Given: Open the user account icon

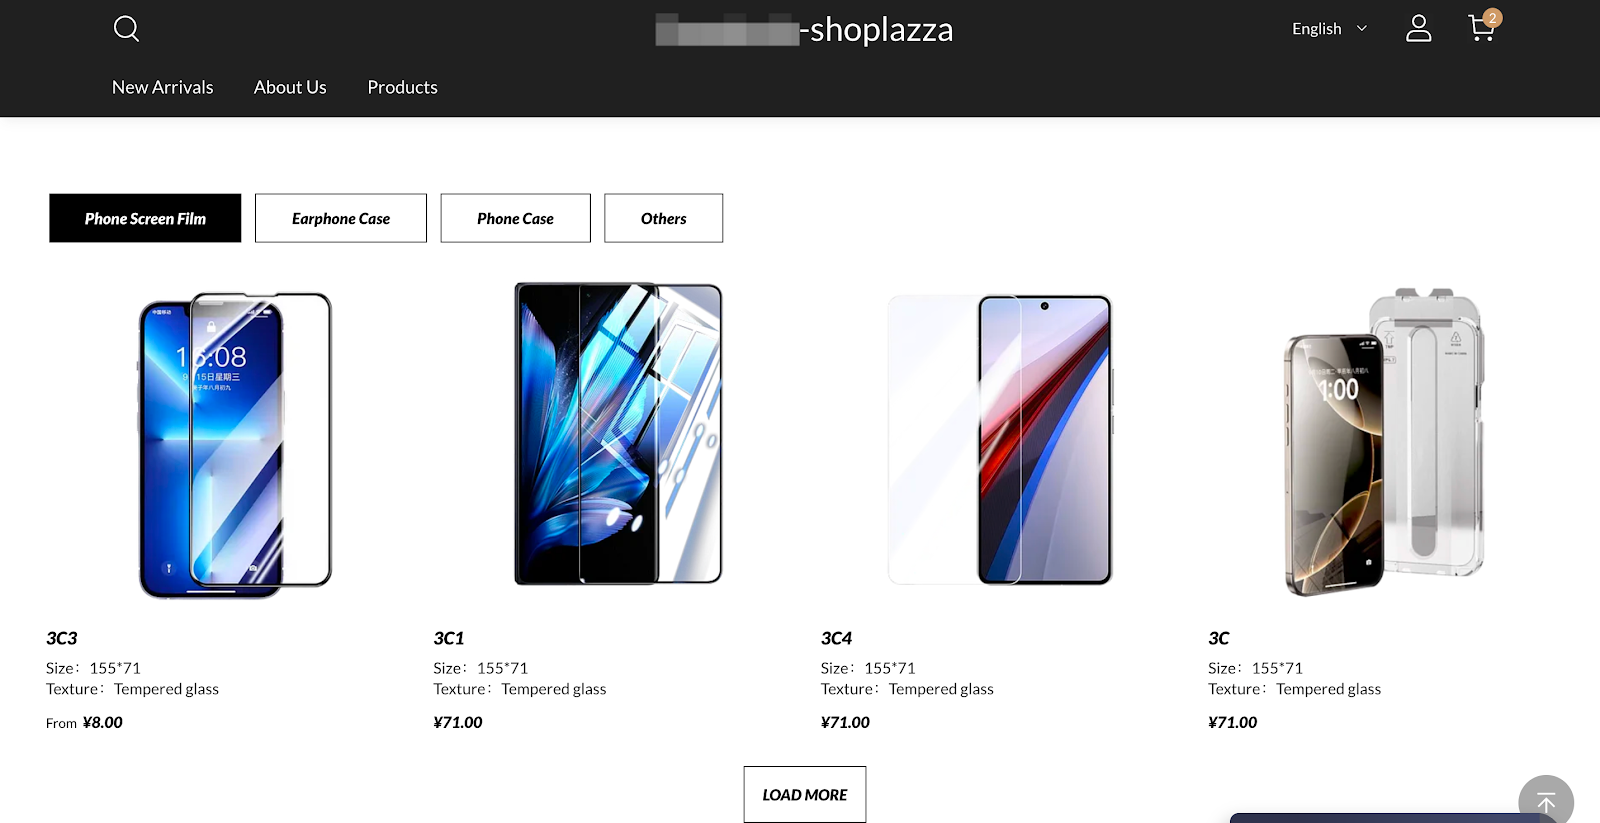Looking at the screenshot, I should [1418, 28].
